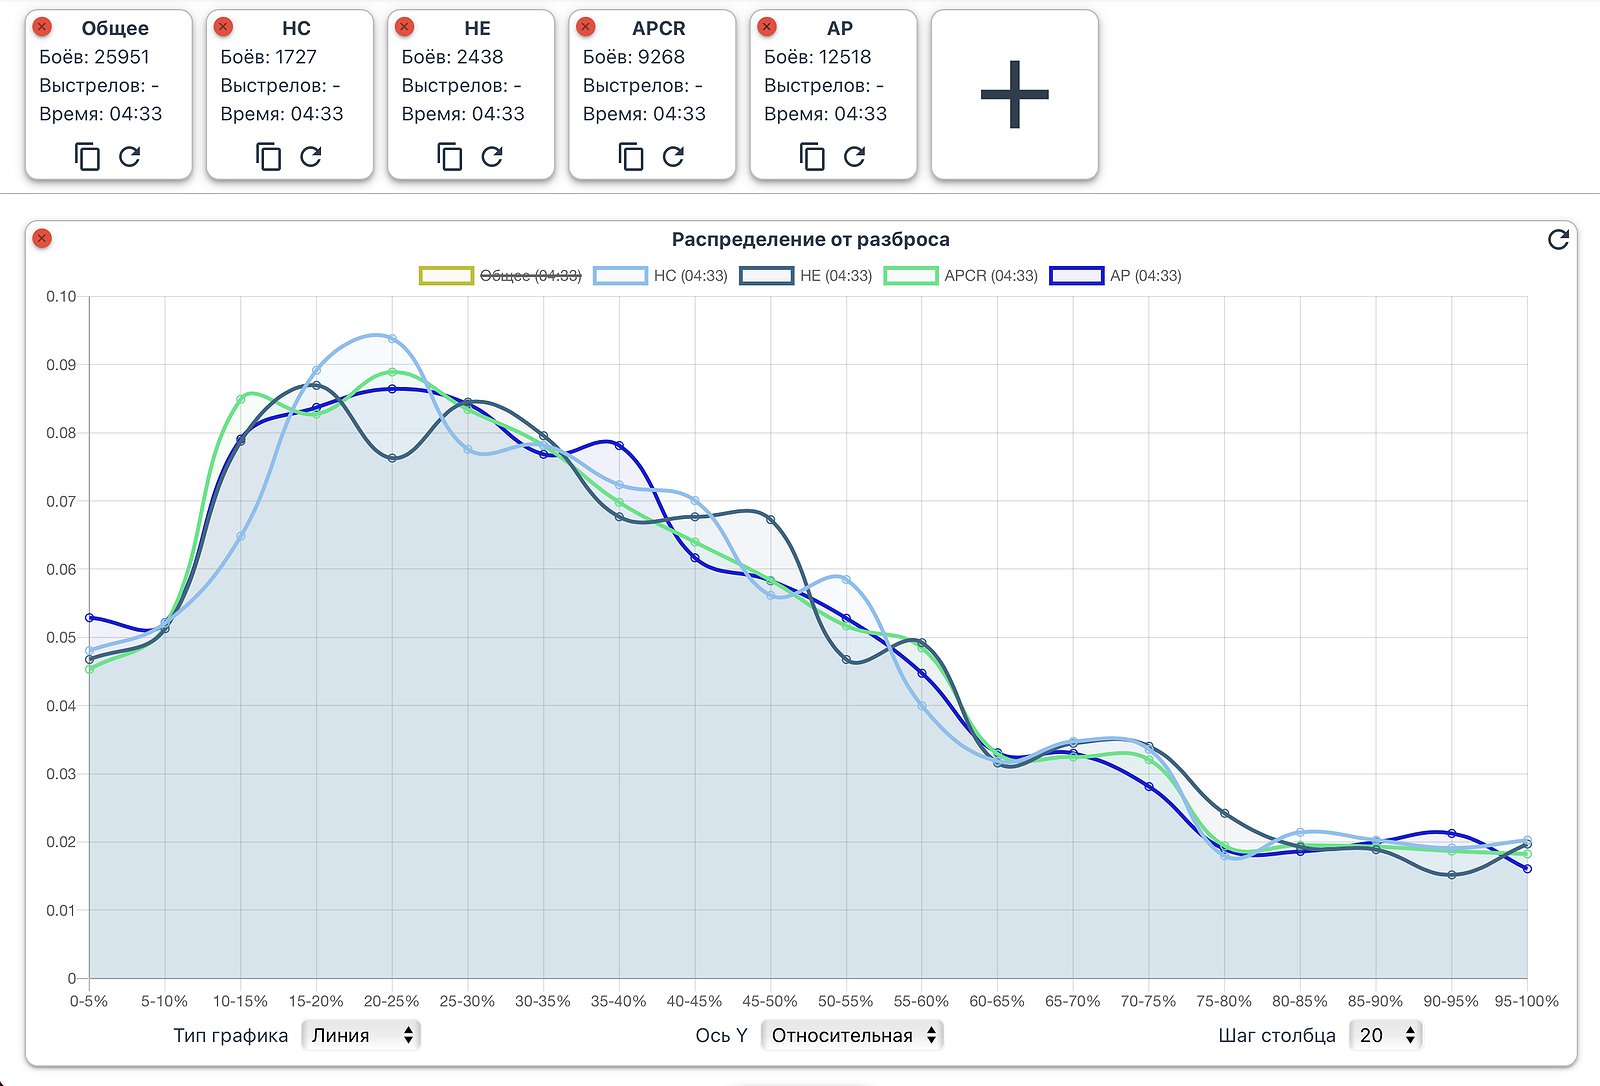Copy the Общее stats card
Viewport: 1600px width, 1086px height.
tap(88, 157)
